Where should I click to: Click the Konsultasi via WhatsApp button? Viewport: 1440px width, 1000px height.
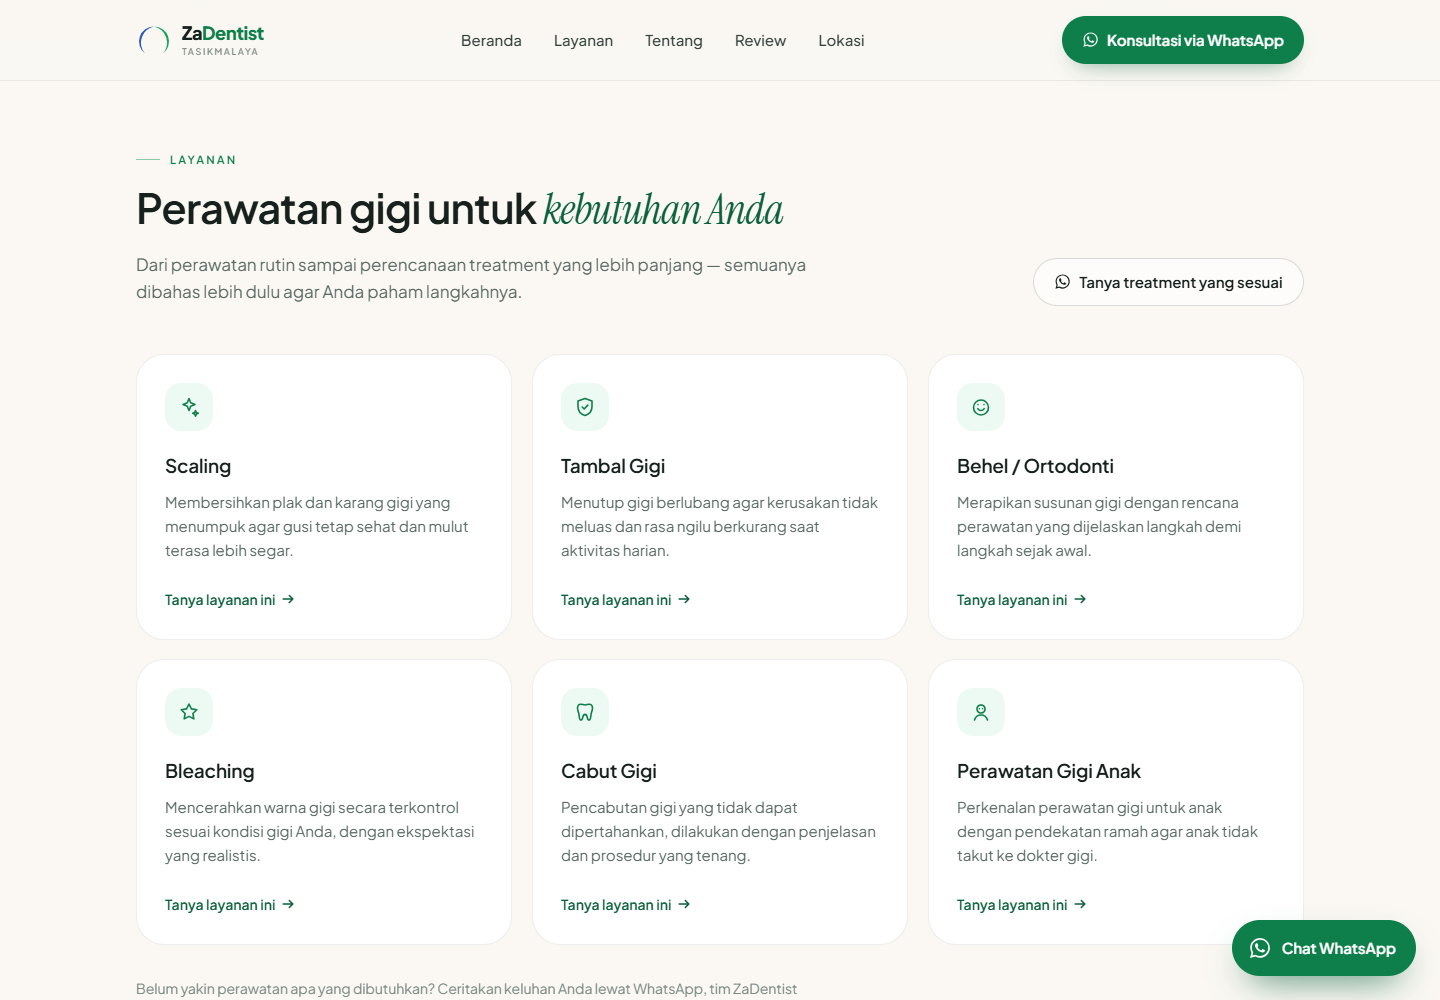point(1183,40)
